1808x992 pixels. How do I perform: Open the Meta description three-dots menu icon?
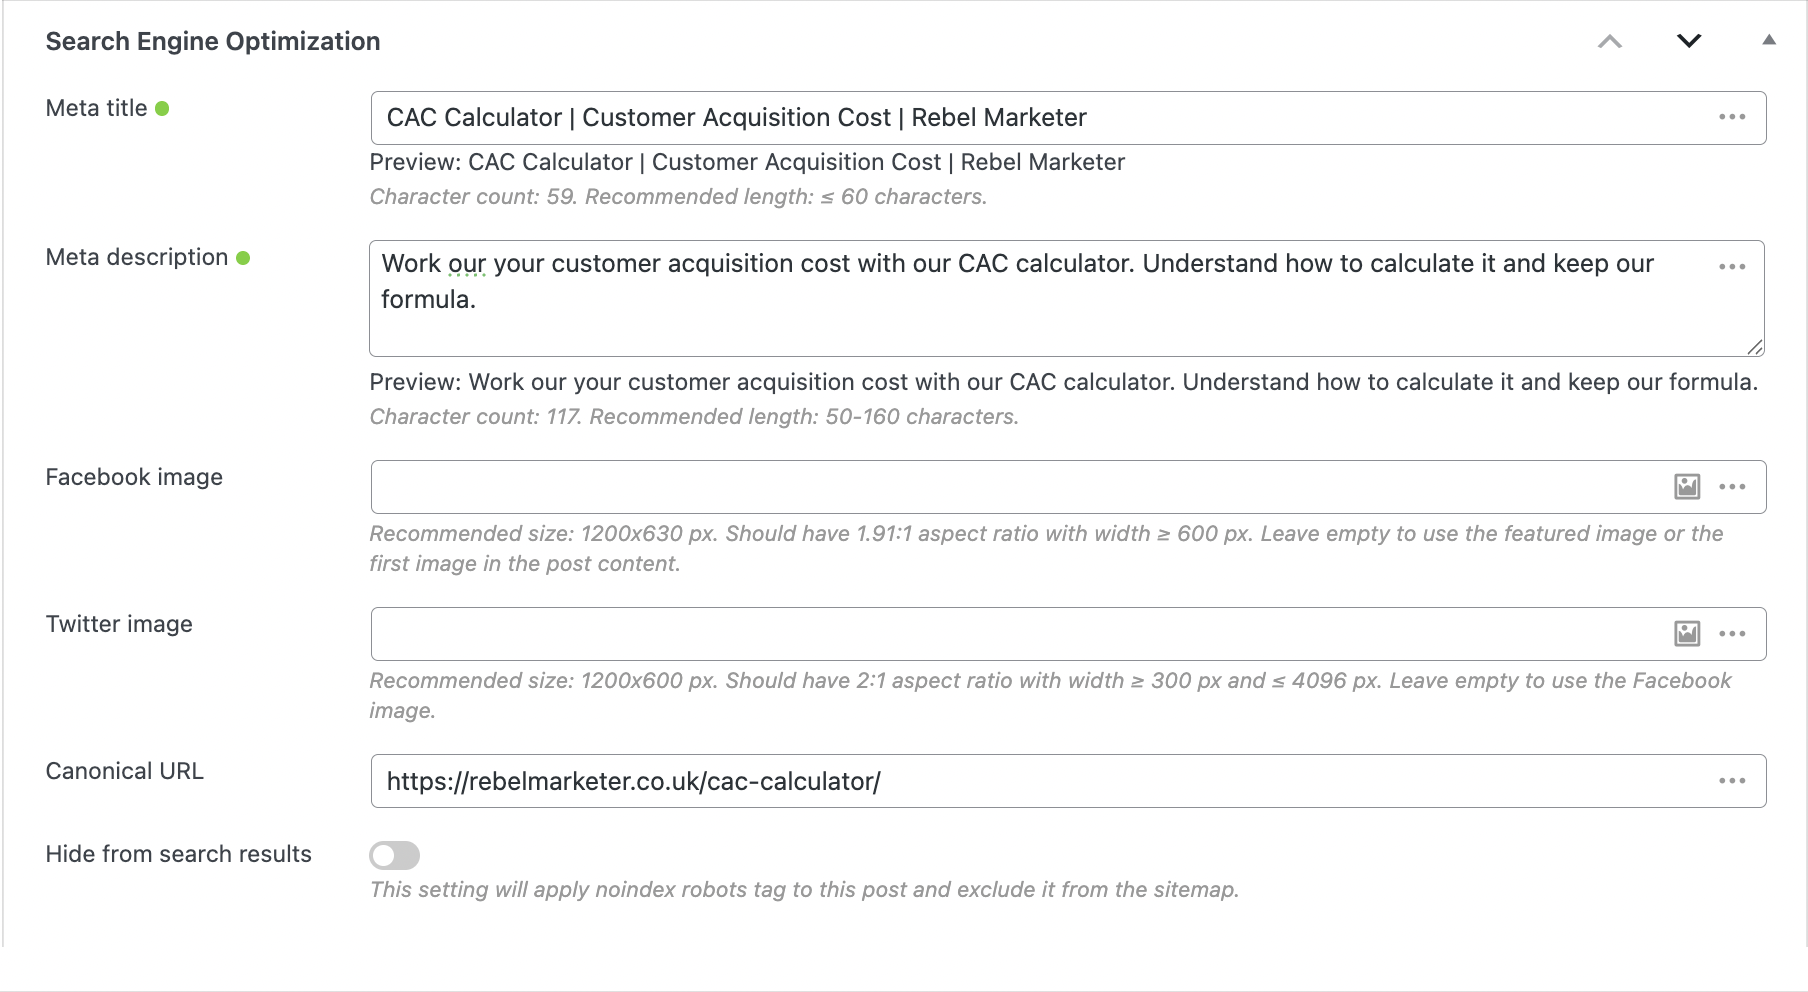pos(1732,266)
